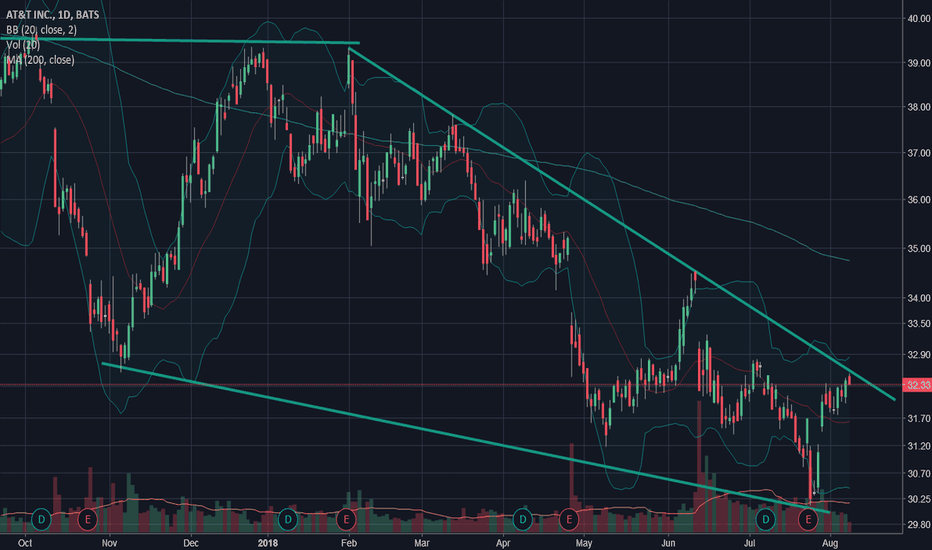Click the Feb label on time axis
The width and height of the screenshot is (932, 550).
tap(349, 542)
